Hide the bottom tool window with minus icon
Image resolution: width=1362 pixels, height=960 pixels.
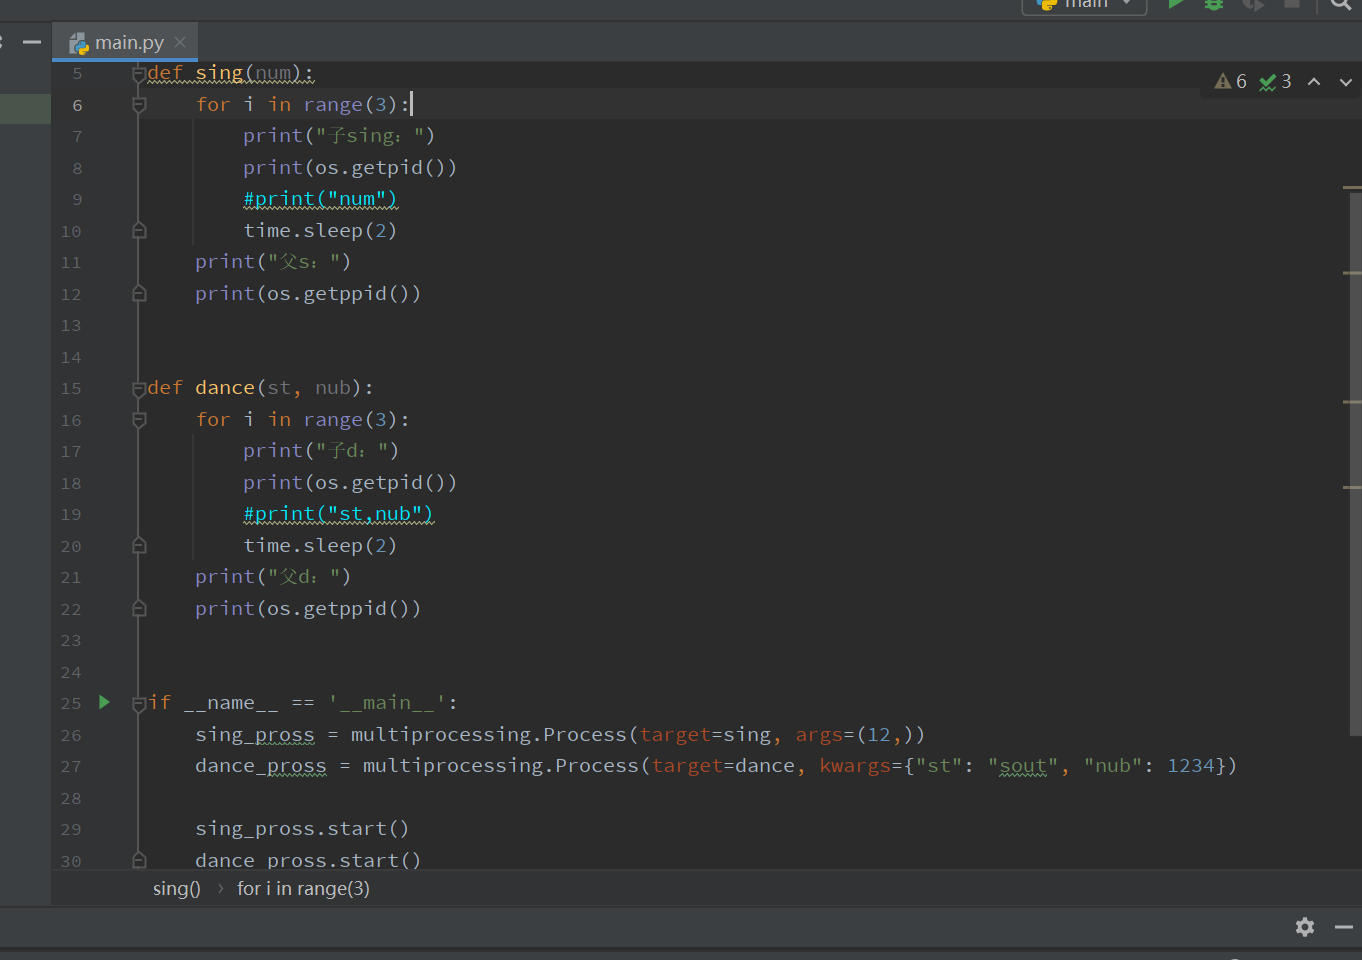coord(1344,927)
